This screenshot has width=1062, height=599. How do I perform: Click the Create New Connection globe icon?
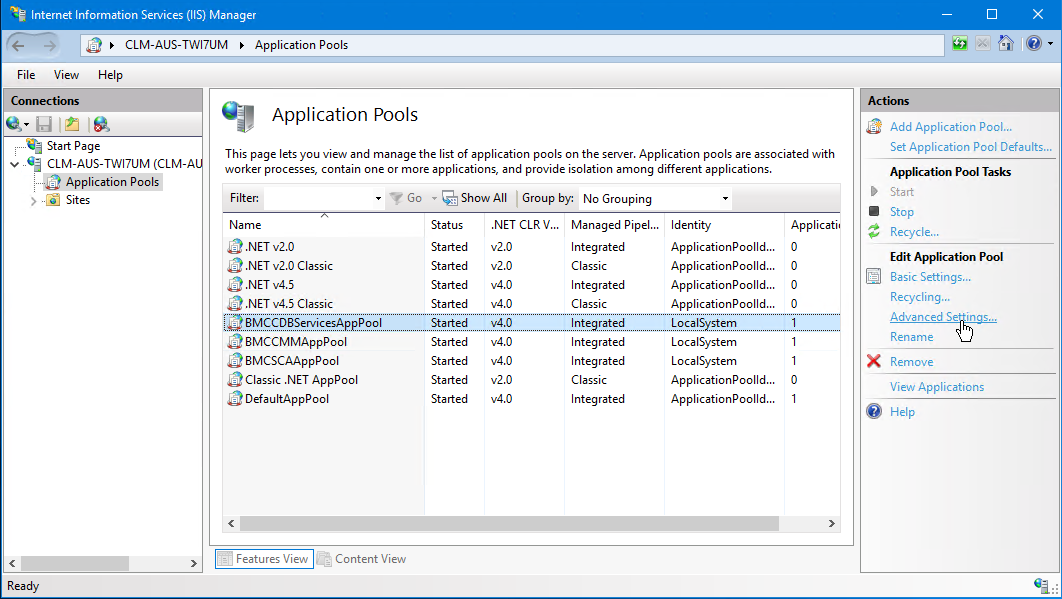(14, 124)
